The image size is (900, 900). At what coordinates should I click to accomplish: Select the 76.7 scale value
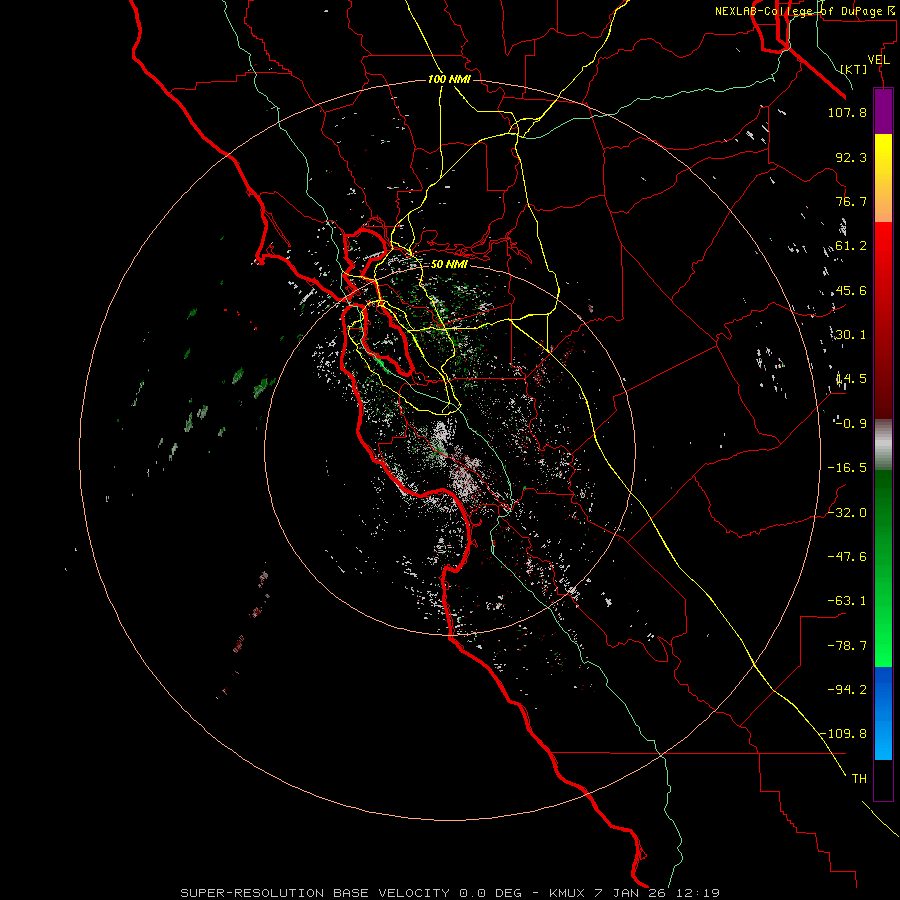point(851,201)
